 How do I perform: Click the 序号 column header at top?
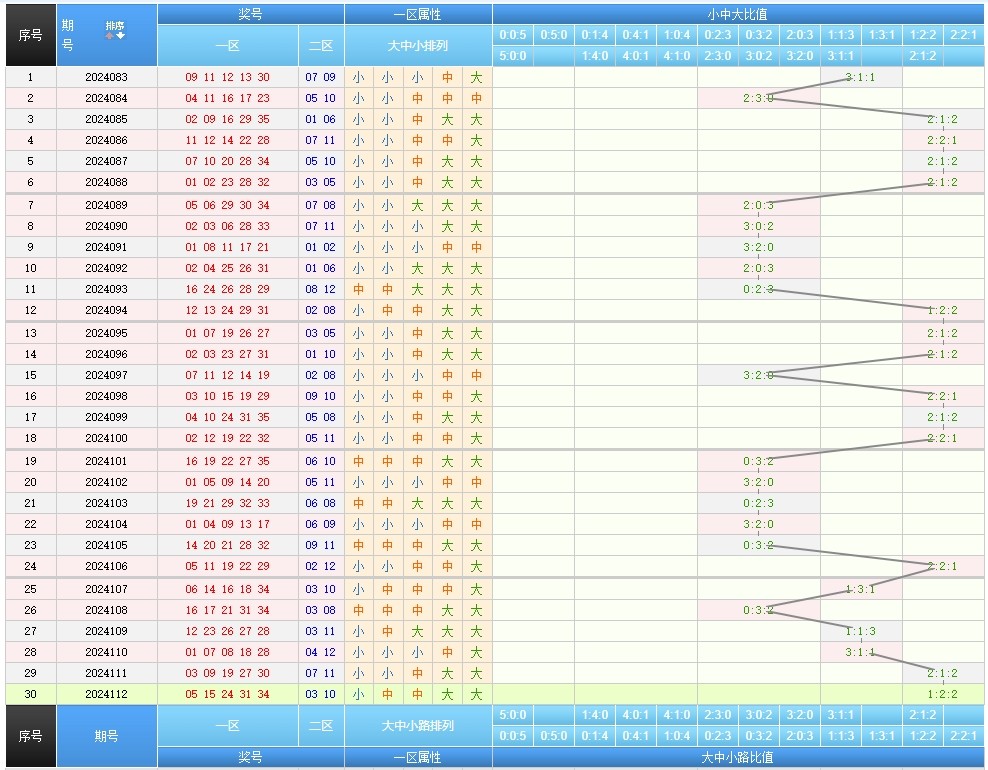(31, 35)
